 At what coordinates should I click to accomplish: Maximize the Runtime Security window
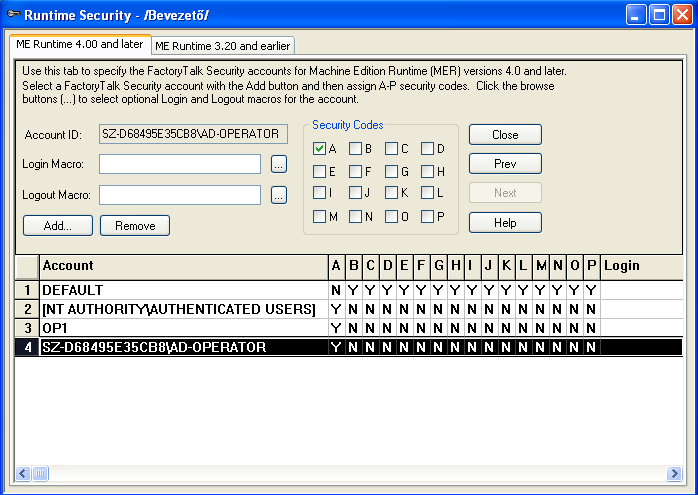[x=659, y=15]
